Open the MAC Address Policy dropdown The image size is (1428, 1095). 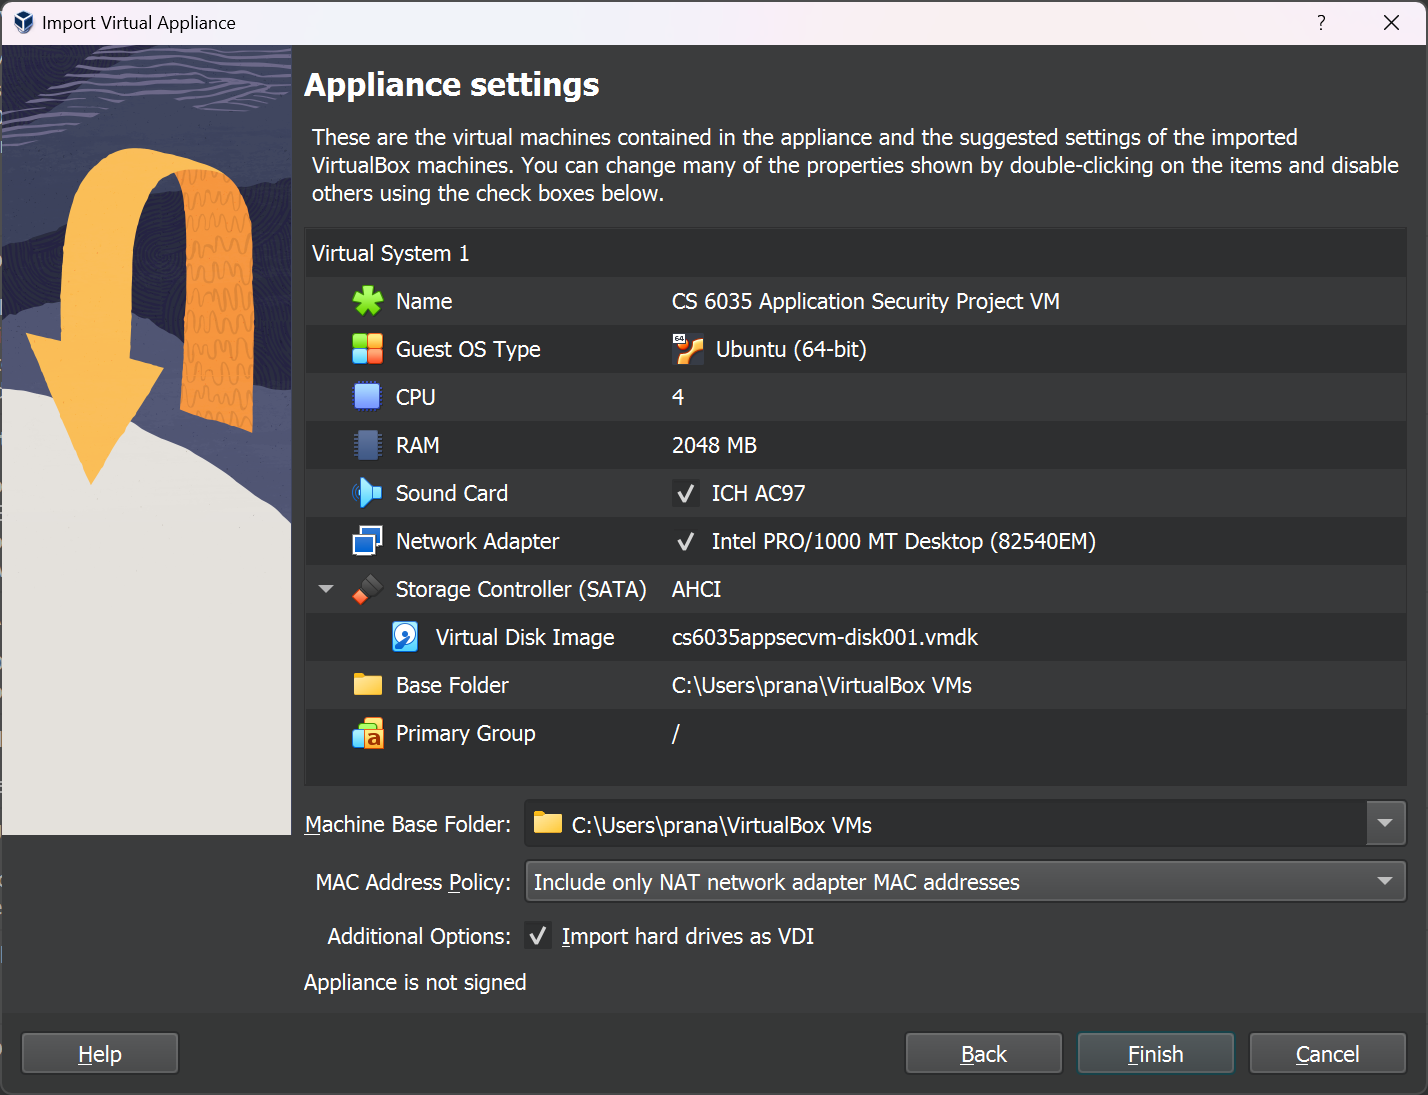coord(1384,881)
